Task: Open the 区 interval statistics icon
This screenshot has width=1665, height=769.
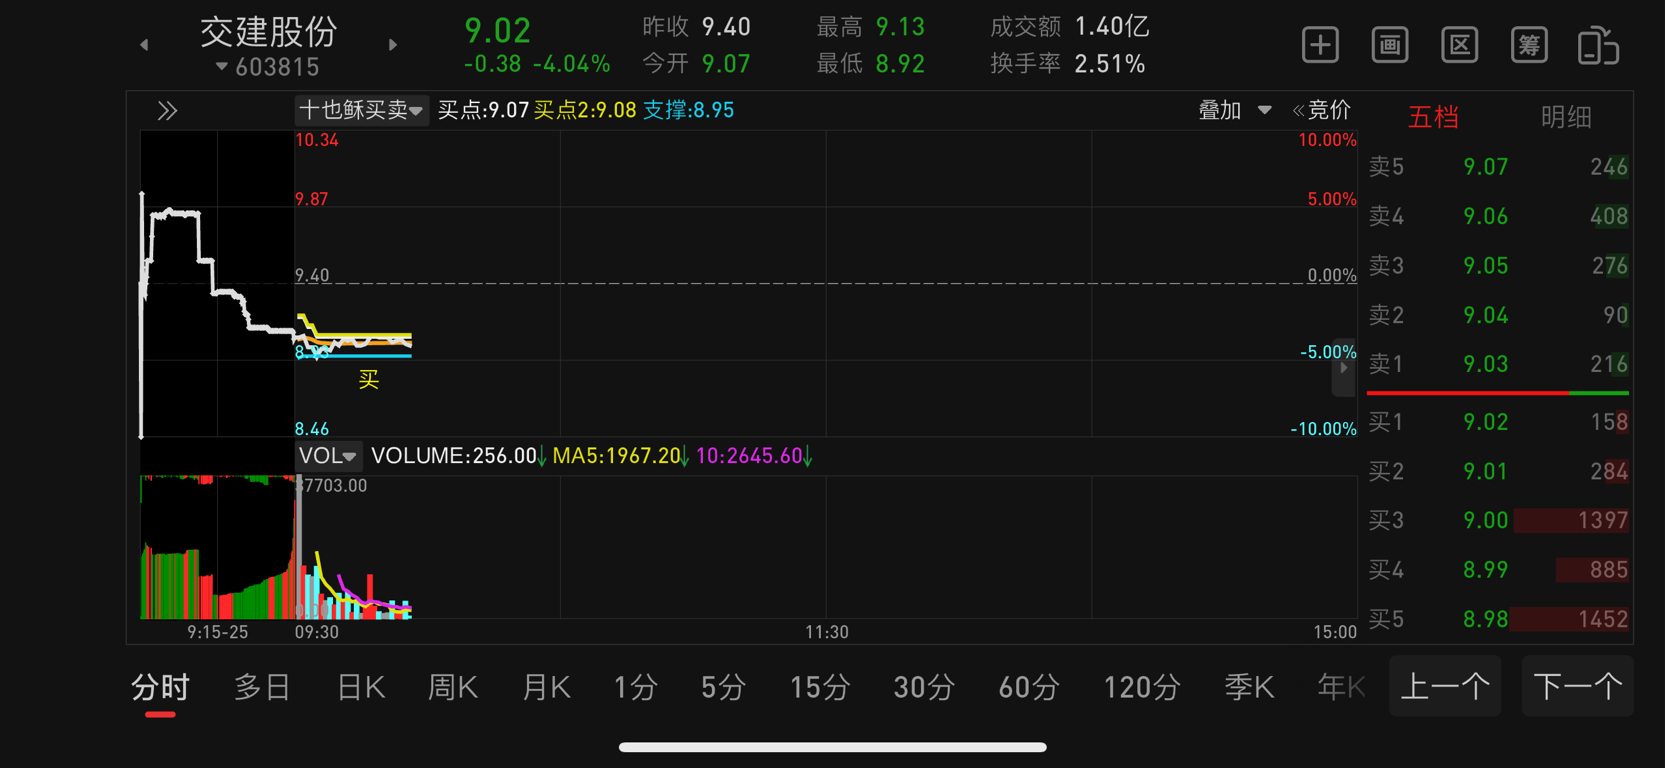Action: (1460, 45)
